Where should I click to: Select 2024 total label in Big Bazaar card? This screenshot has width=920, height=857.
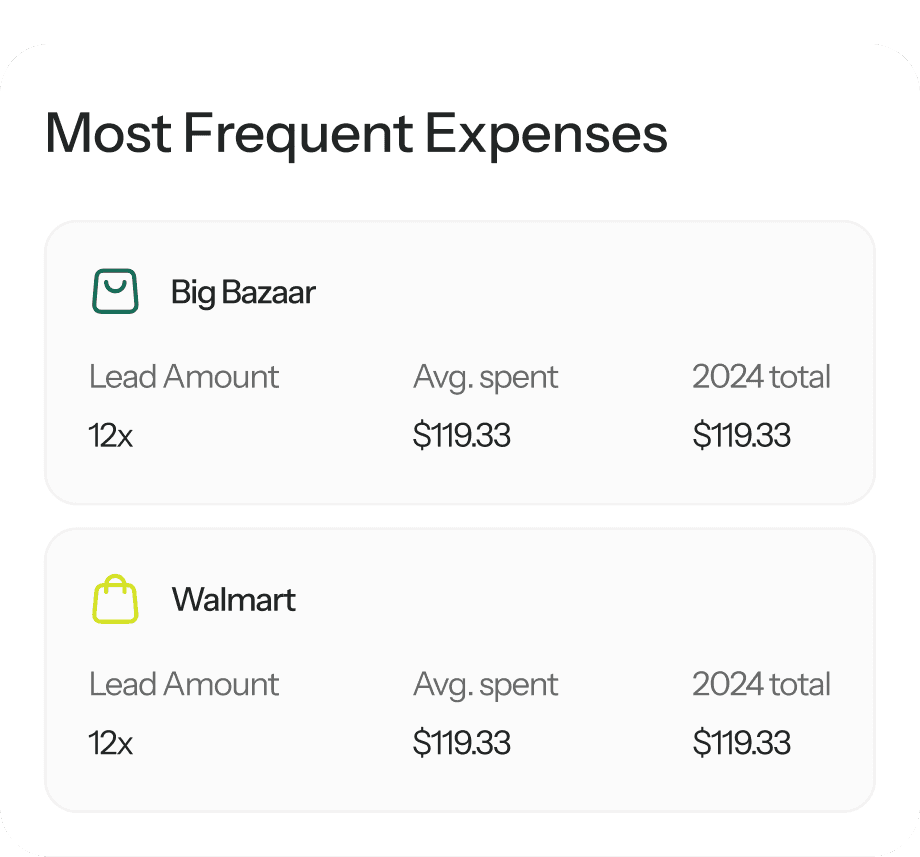(761, 376)
